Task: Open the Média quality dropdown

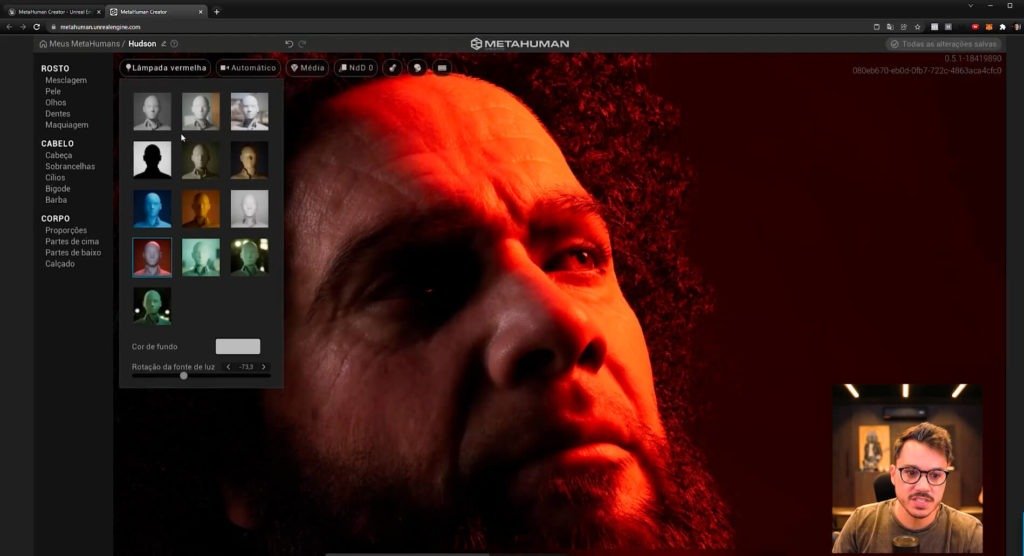Action: 307,68
